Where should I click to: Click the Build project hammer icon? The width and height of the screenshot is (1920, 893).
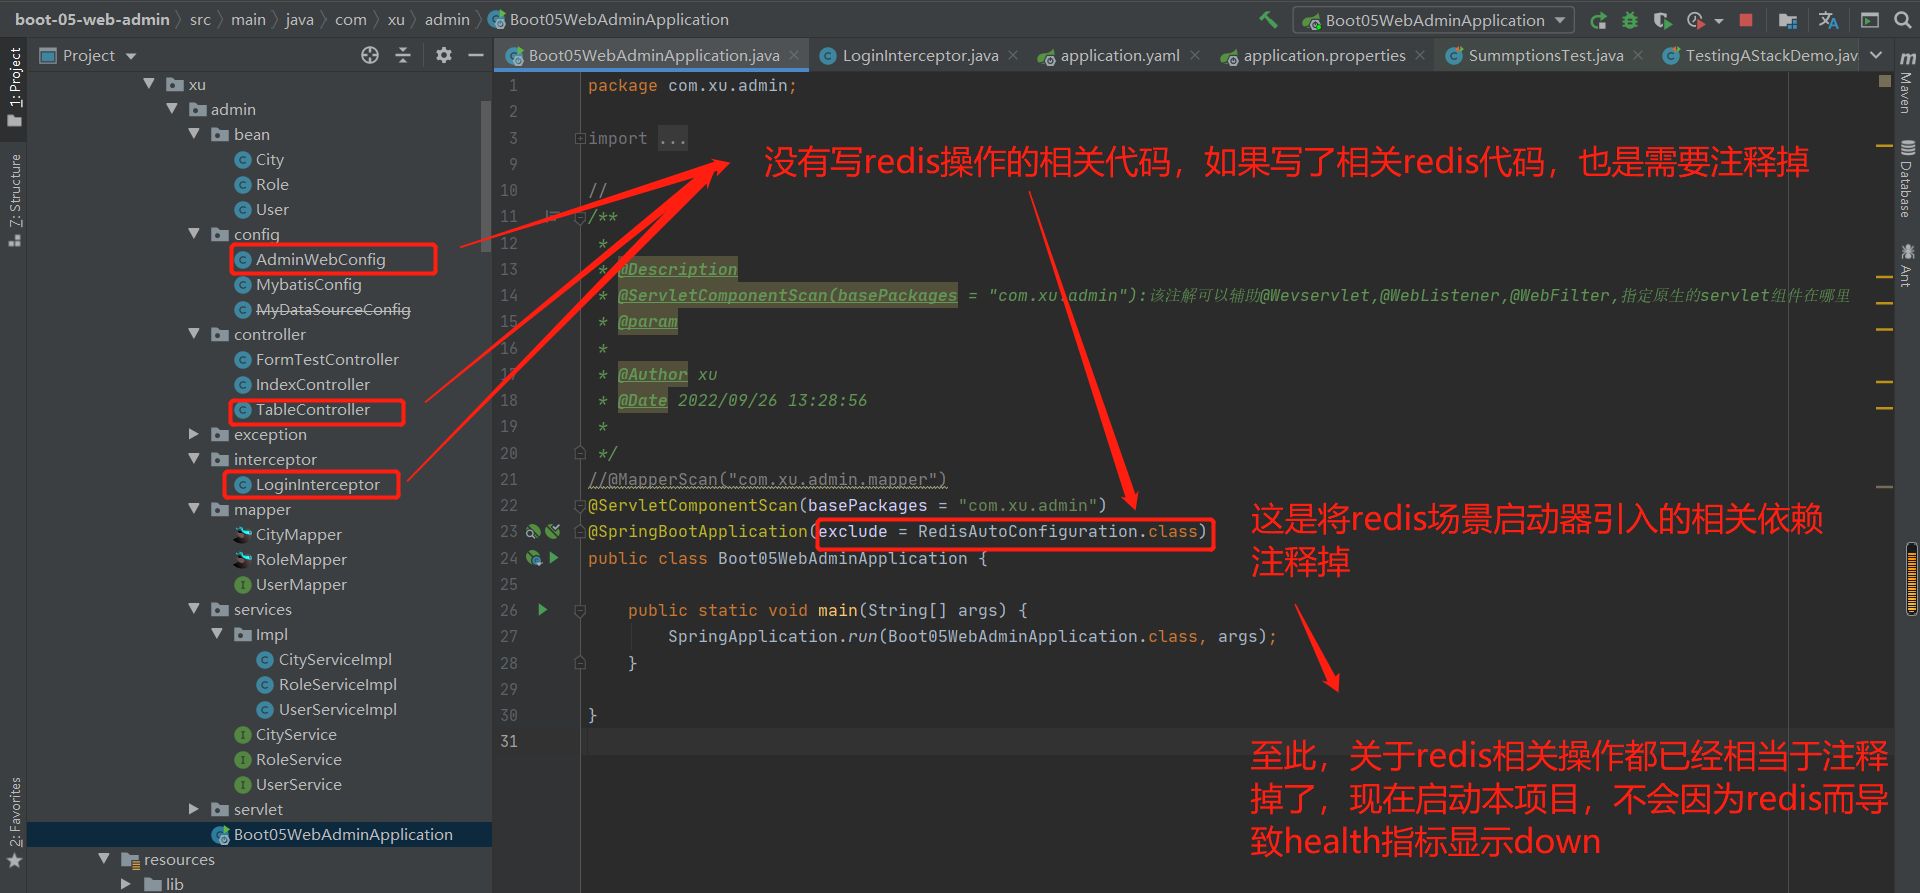tap(1268, 19)
